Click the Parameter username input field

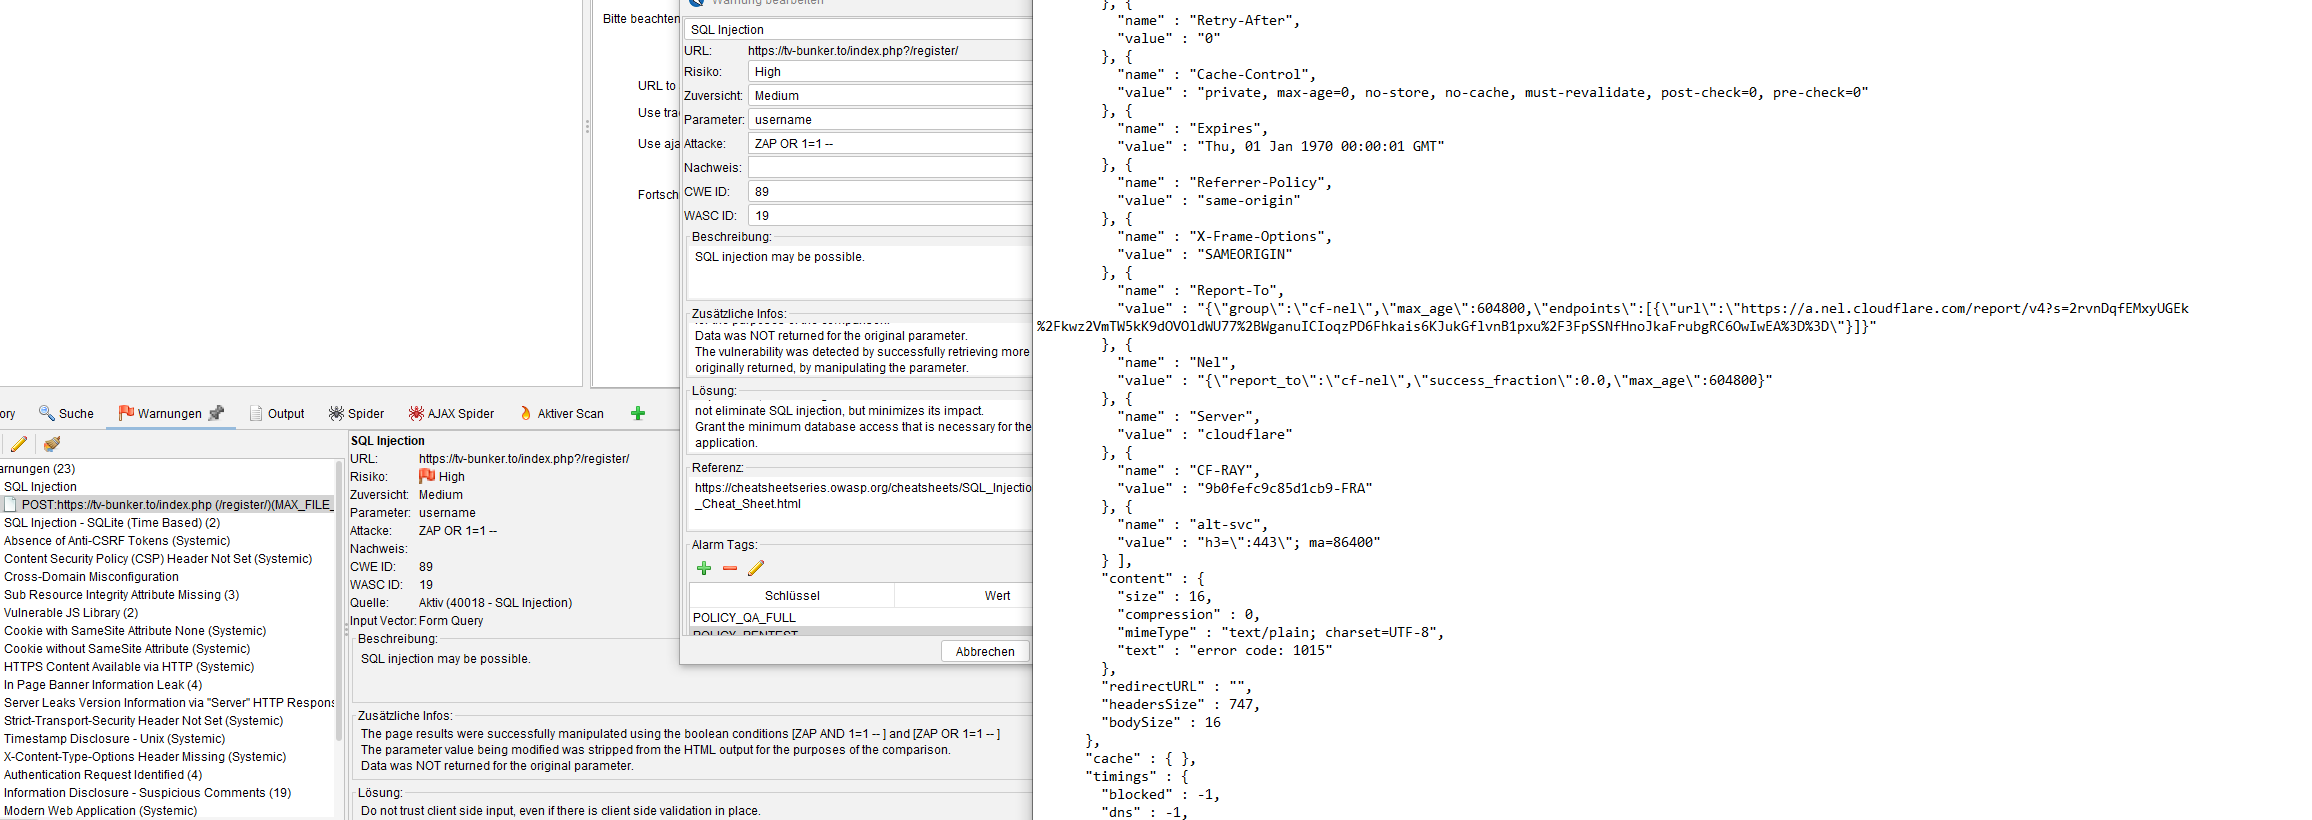point(890,120)
